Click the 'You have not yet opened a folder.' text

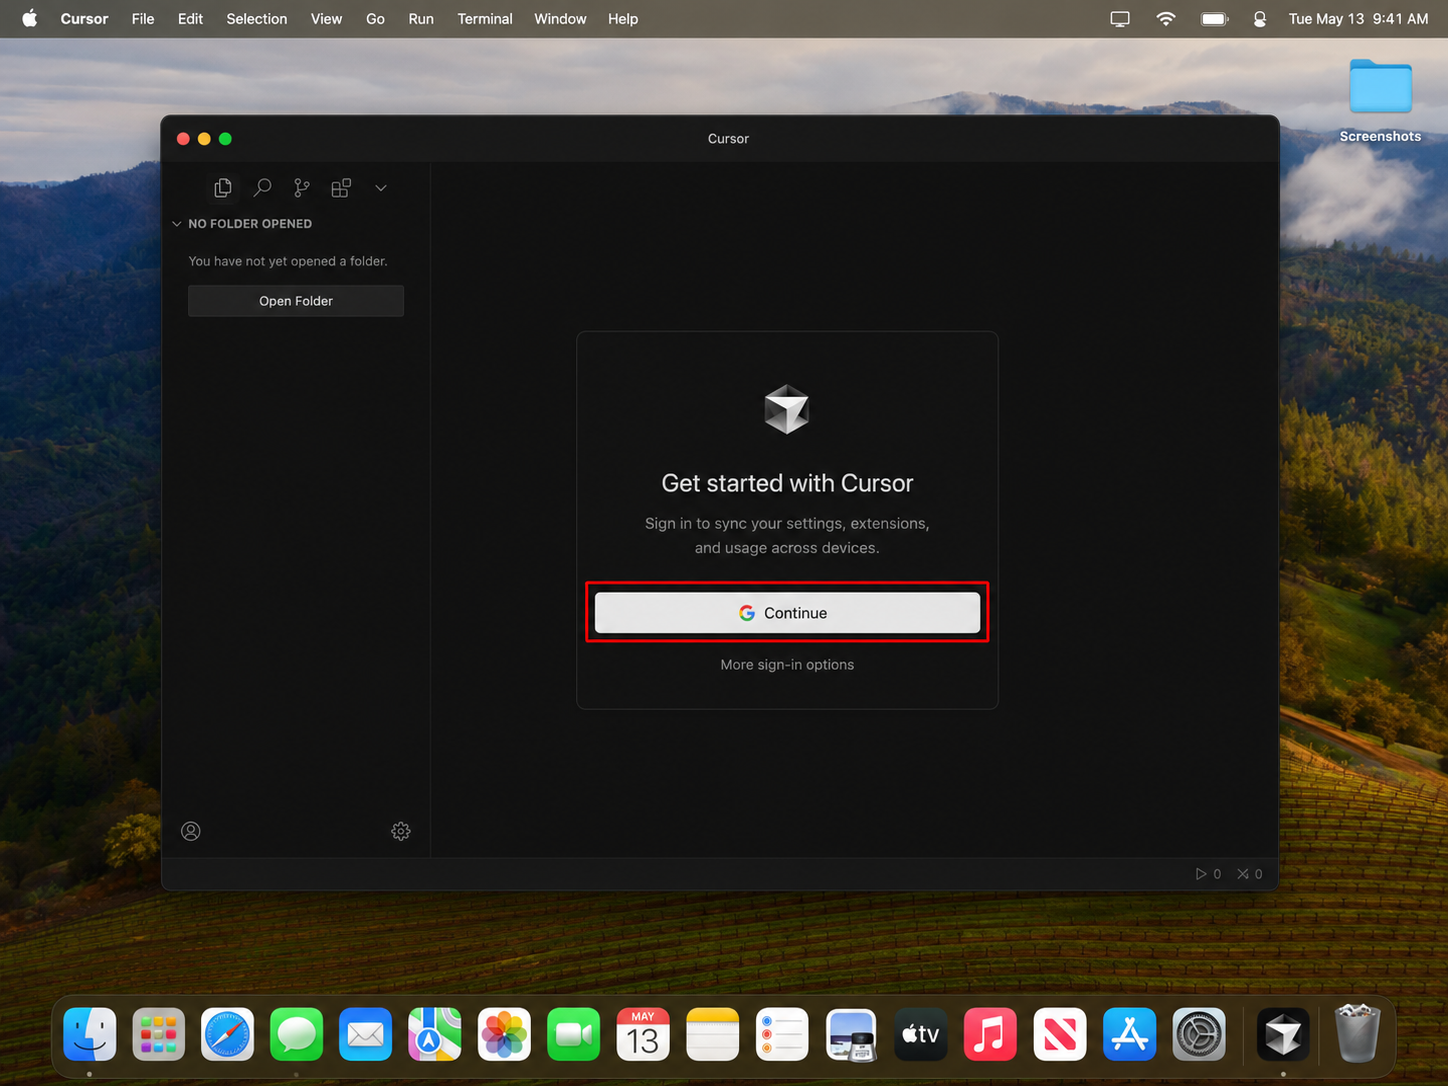pyautogui.click(x=288, y=261)
